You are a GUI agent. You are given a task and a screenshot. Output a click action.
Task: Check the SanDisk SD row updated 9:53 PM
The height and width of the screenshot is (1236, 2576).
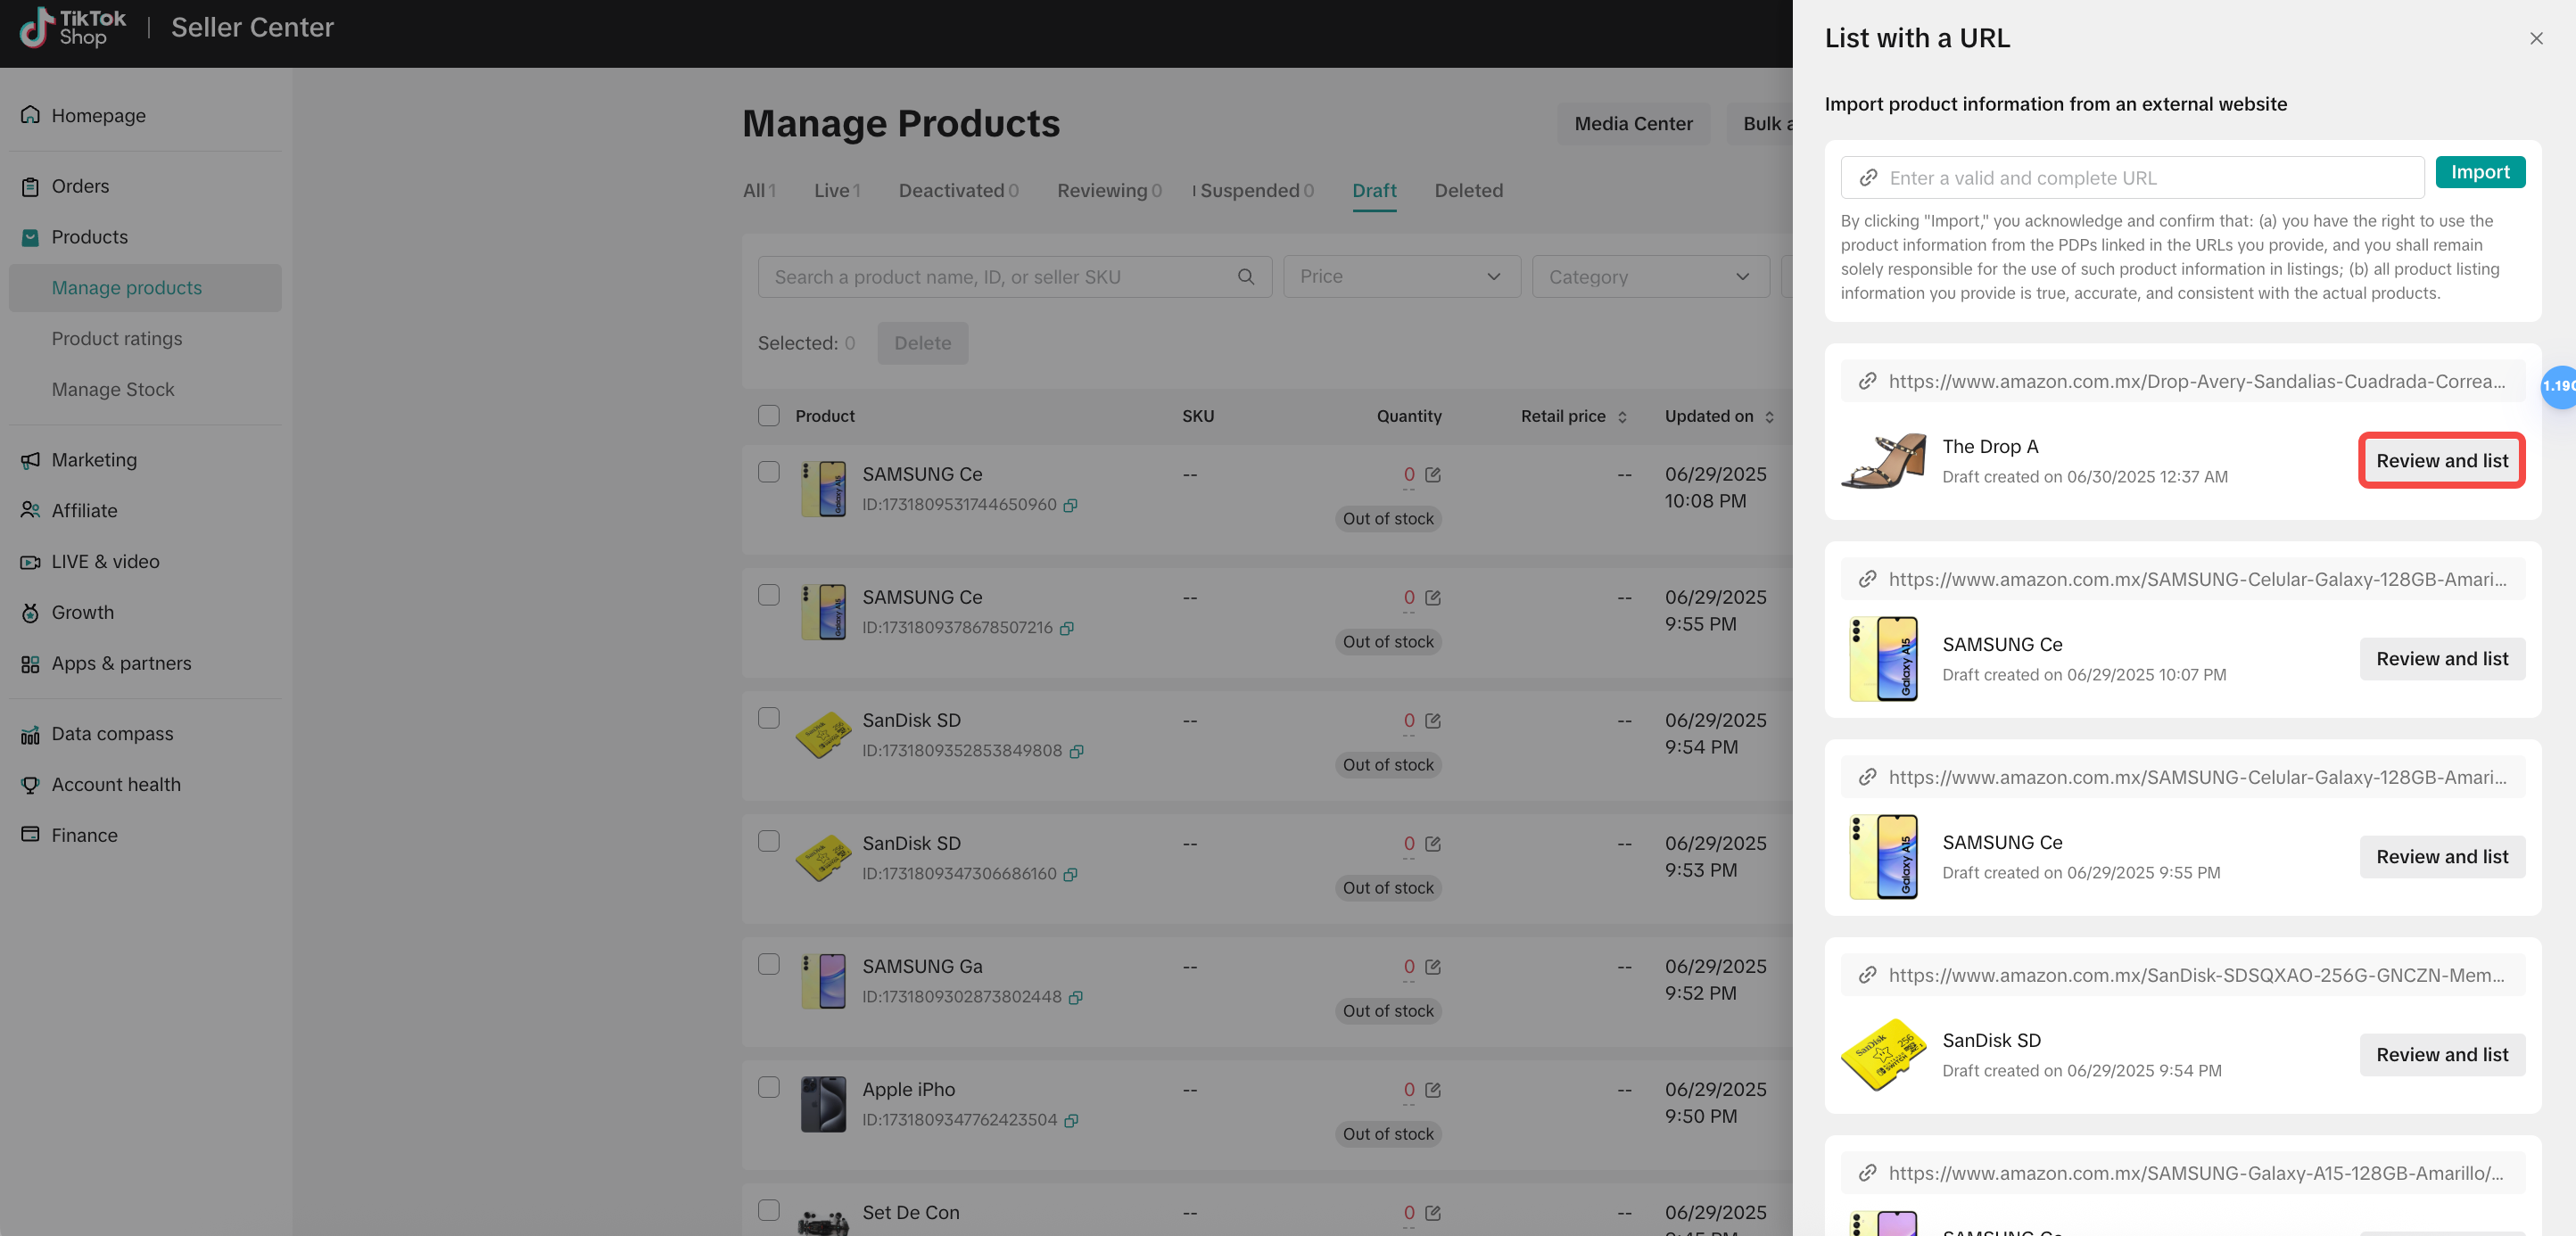coord(768,841)
